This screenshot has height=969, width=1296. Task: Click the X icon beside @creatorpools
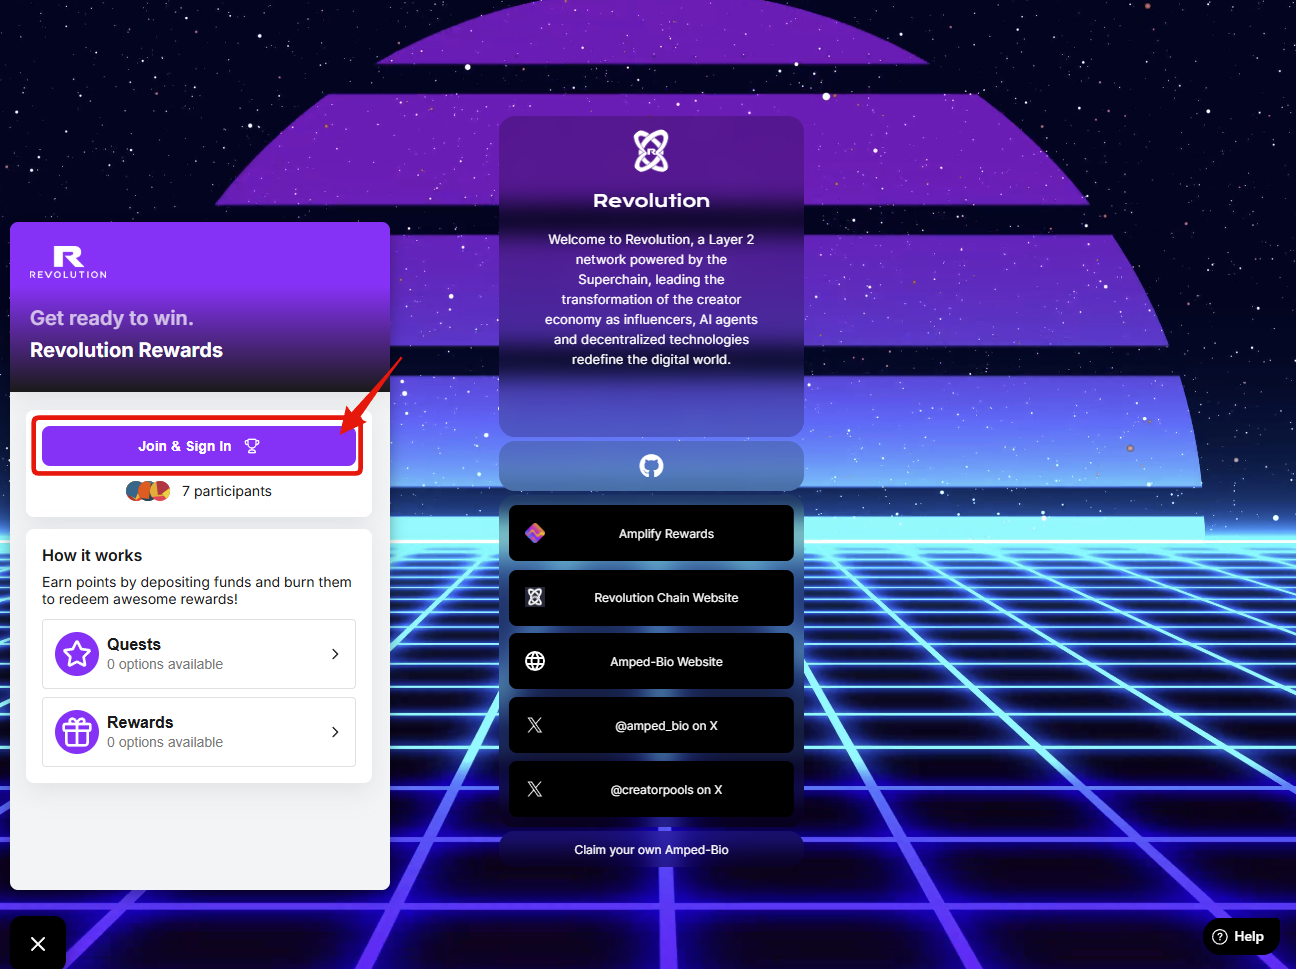click(x=535, y=789)
